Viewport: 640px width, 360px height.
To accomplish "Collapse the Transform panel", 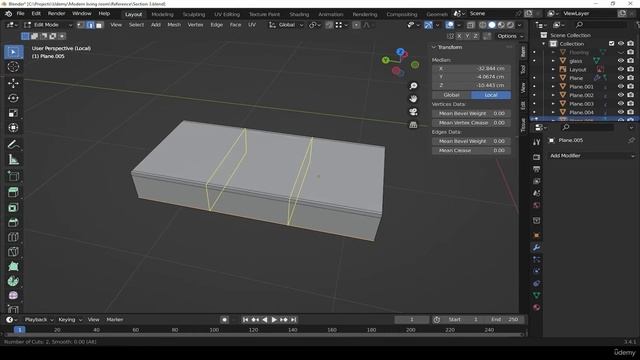I will pos(434,47).
